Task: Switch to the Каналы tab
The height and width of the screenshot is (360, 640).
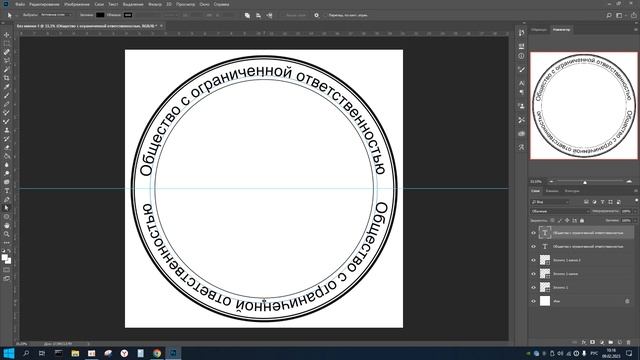Action: 552,191
